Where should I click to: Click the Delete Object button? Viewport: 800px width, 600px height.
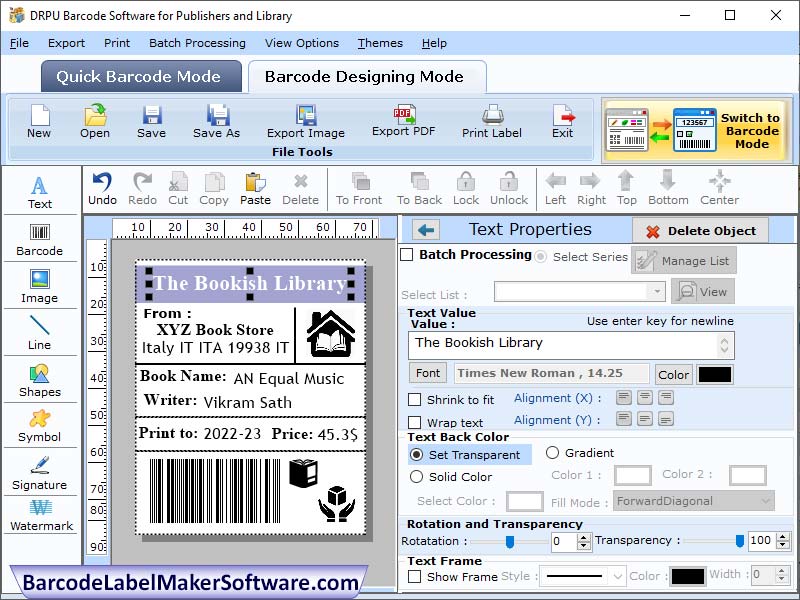click(700, 229)
